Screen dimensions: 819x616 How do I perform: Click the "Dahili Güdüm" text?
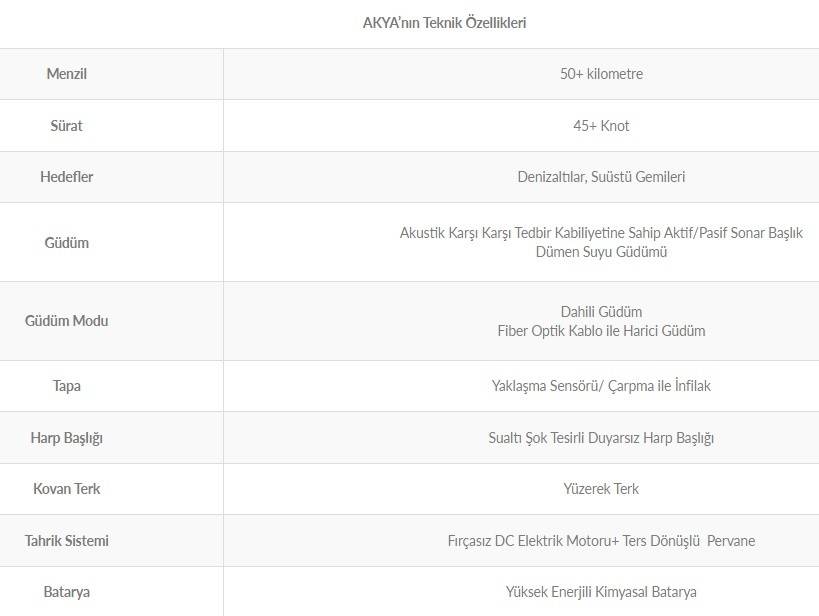coord(601,311)
